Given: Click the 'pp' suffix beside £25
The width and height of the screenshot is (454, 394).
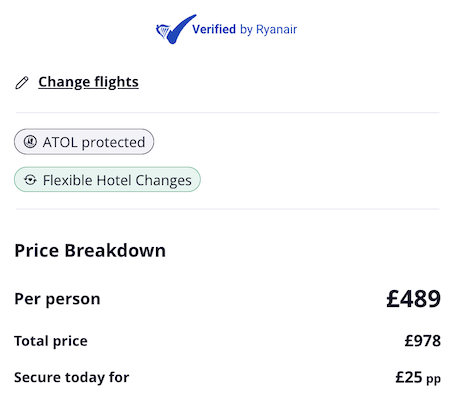Looking at the screenshot, I should [433, 379].
